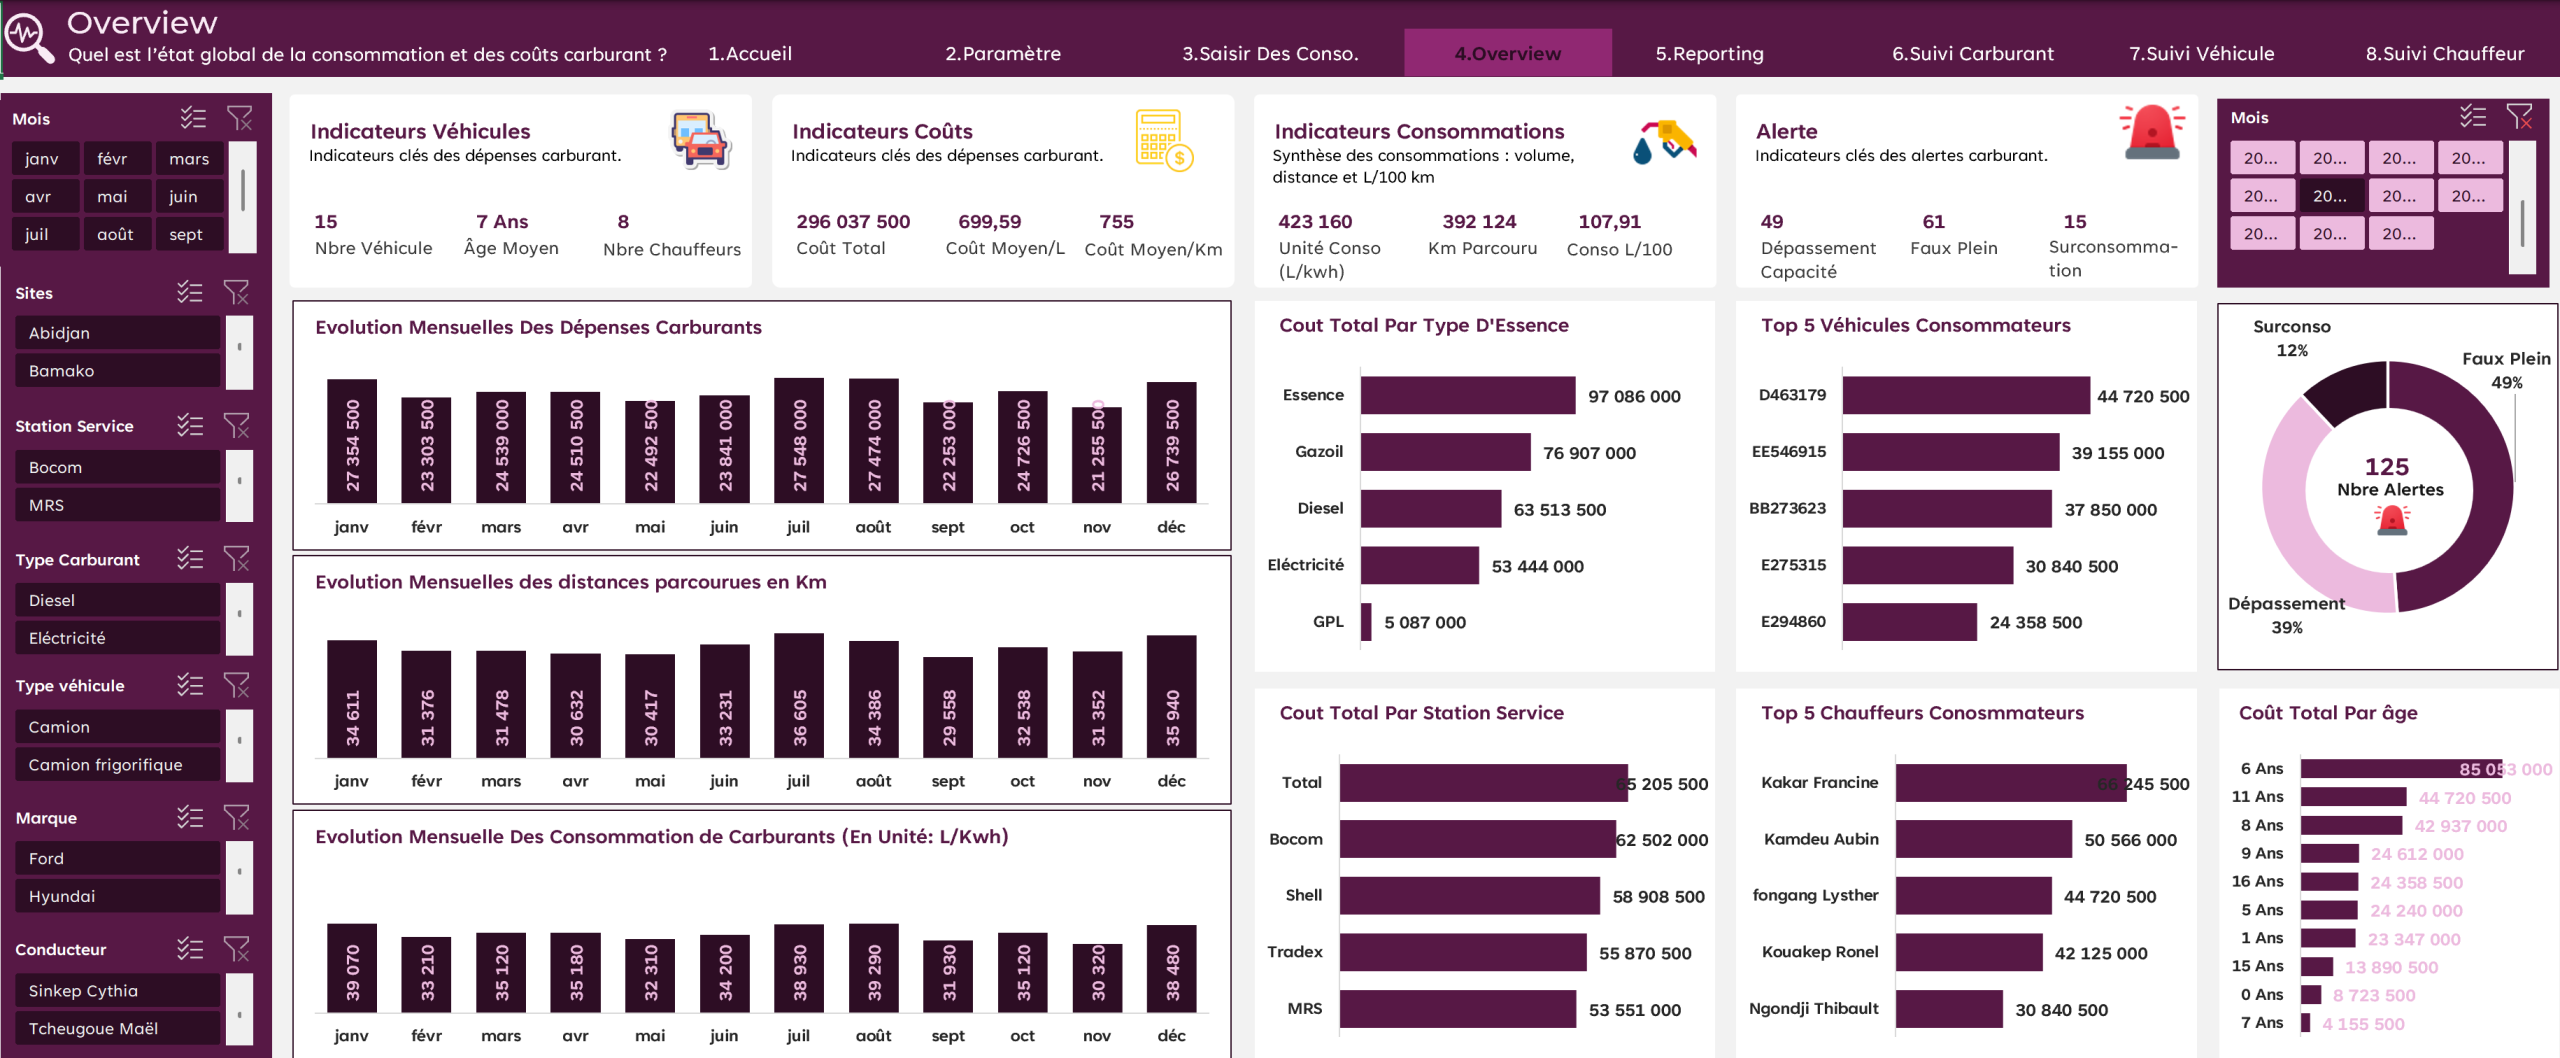
Task: Select the Ford brand slicer item
Action: pos(118,858)
